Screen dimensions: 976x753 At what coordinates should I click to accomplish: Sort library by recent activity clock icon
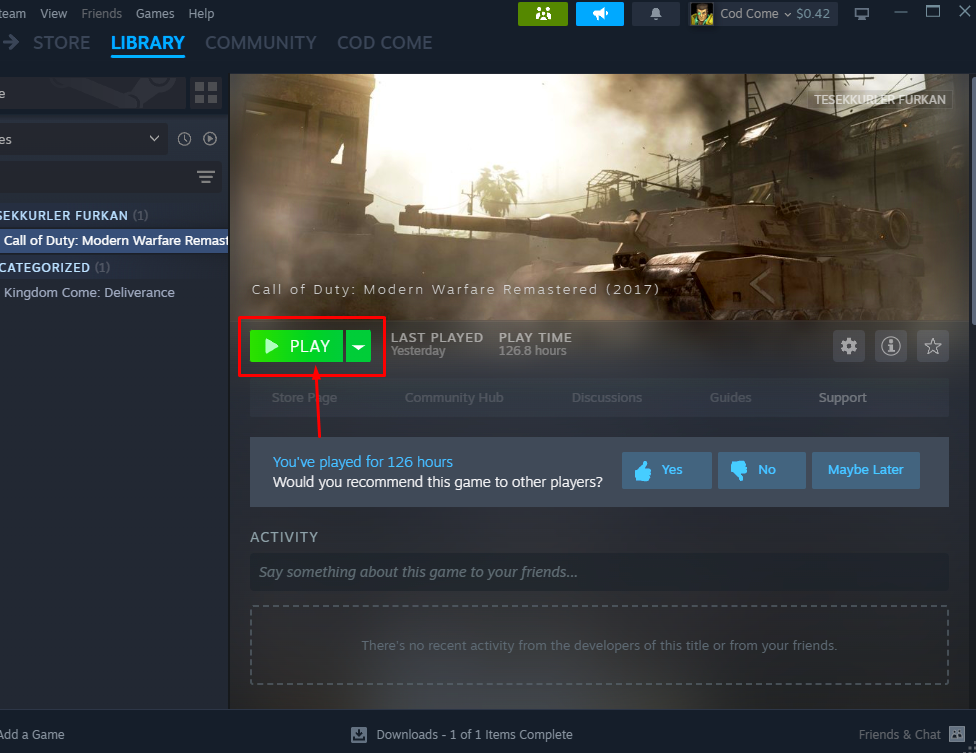184,139
